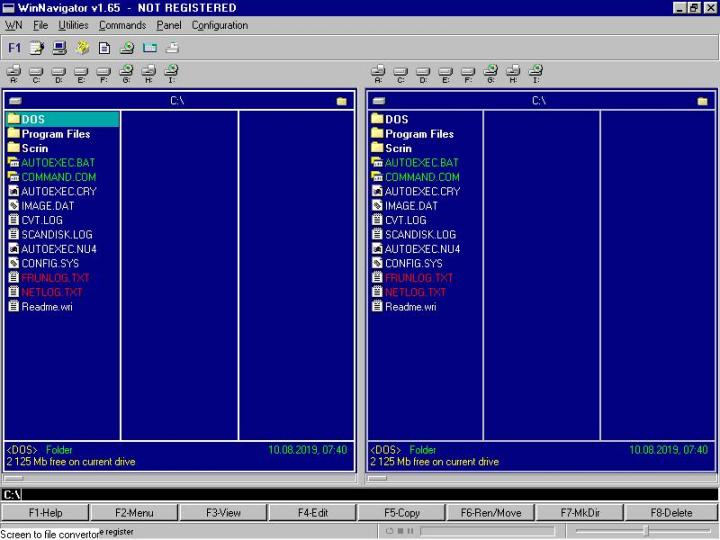Select drive E: in right panel
This screenshot has height=540, width=720.
point(446,72)
